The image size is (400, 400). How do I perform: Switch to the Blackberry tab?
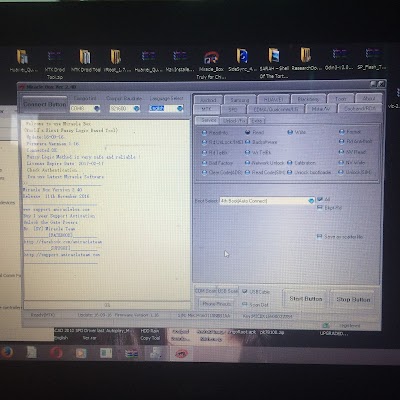(x=308, y=99)
